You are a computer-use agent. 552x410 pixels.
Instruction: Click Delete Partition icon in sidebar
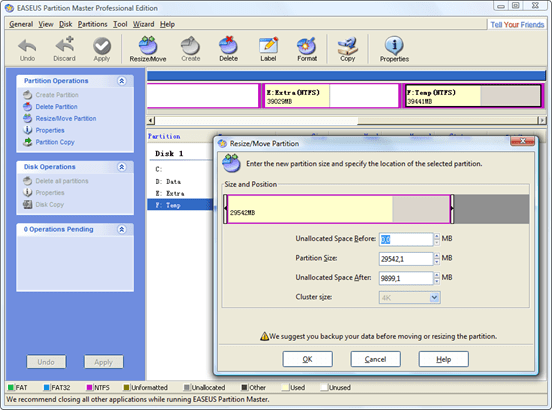click(x=27, y=107)
